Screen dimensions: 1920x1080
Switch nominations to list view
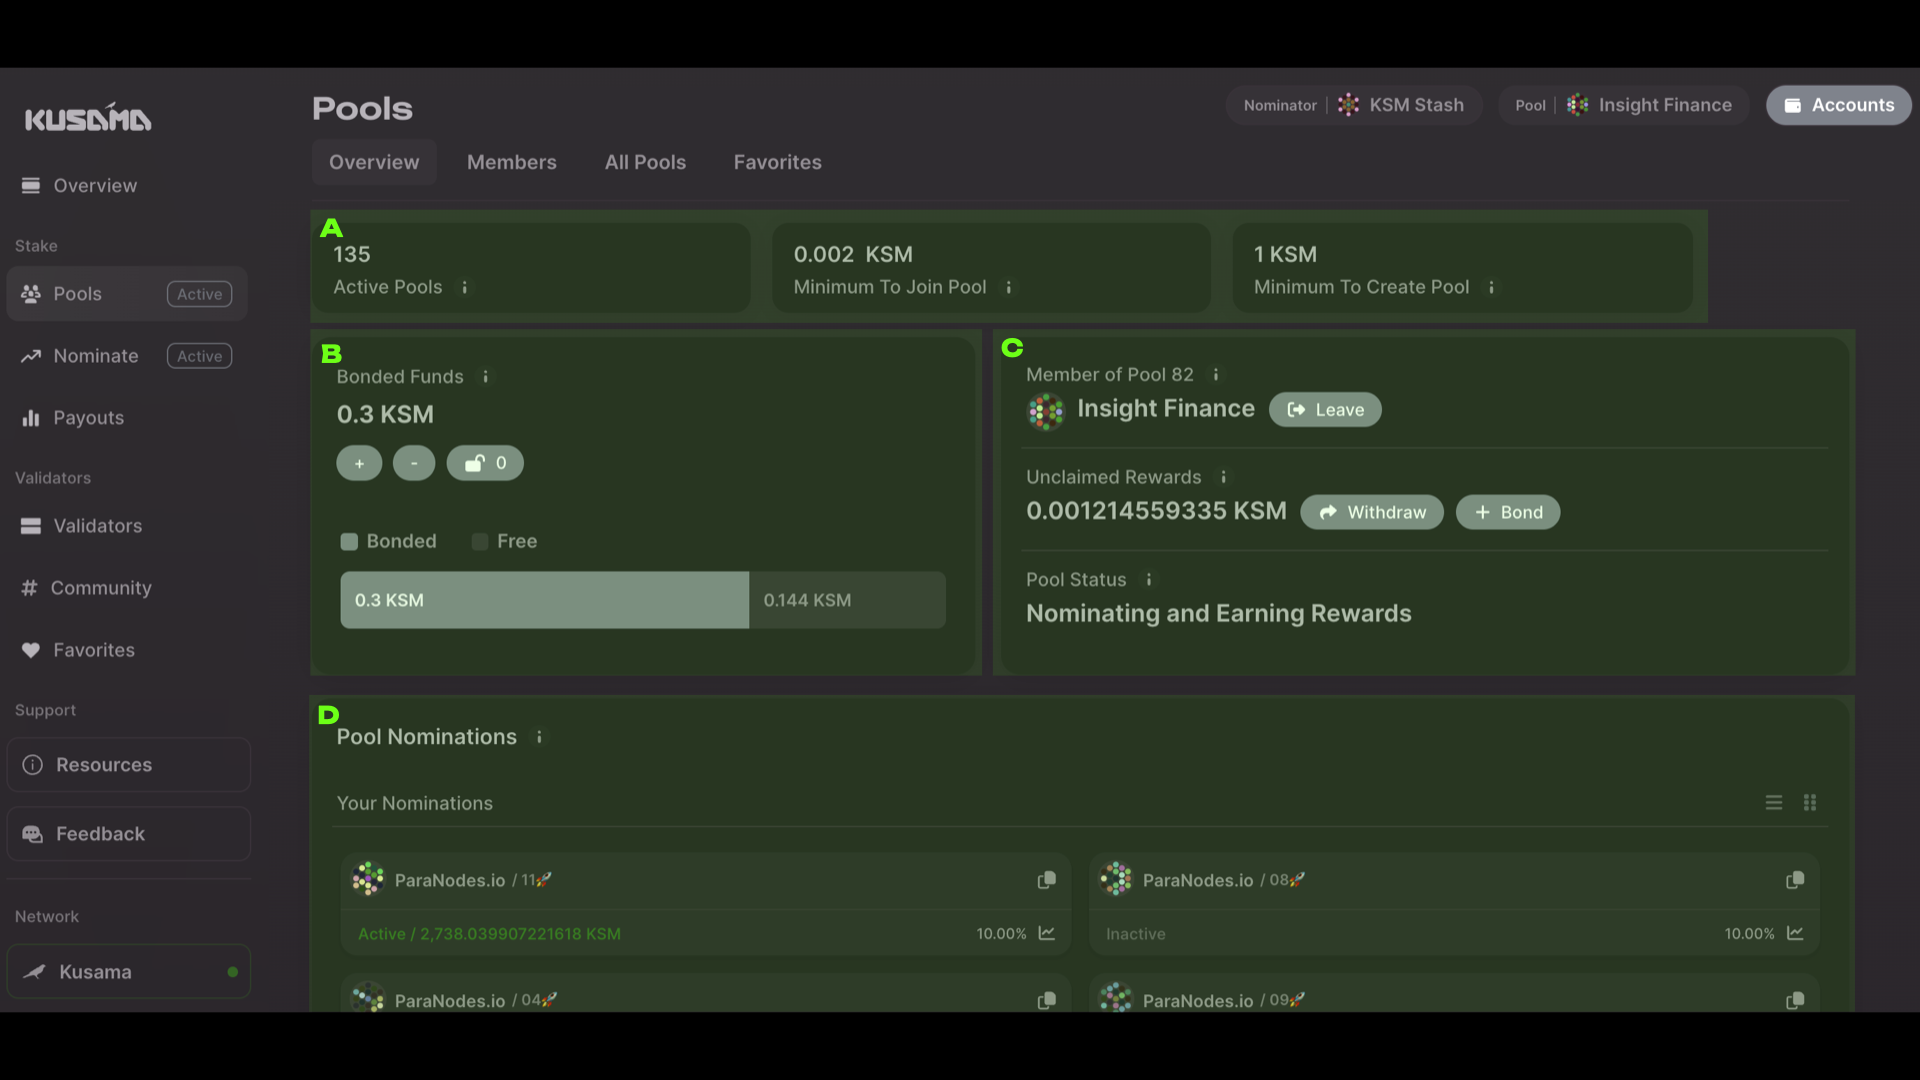tap(1774, 802)
